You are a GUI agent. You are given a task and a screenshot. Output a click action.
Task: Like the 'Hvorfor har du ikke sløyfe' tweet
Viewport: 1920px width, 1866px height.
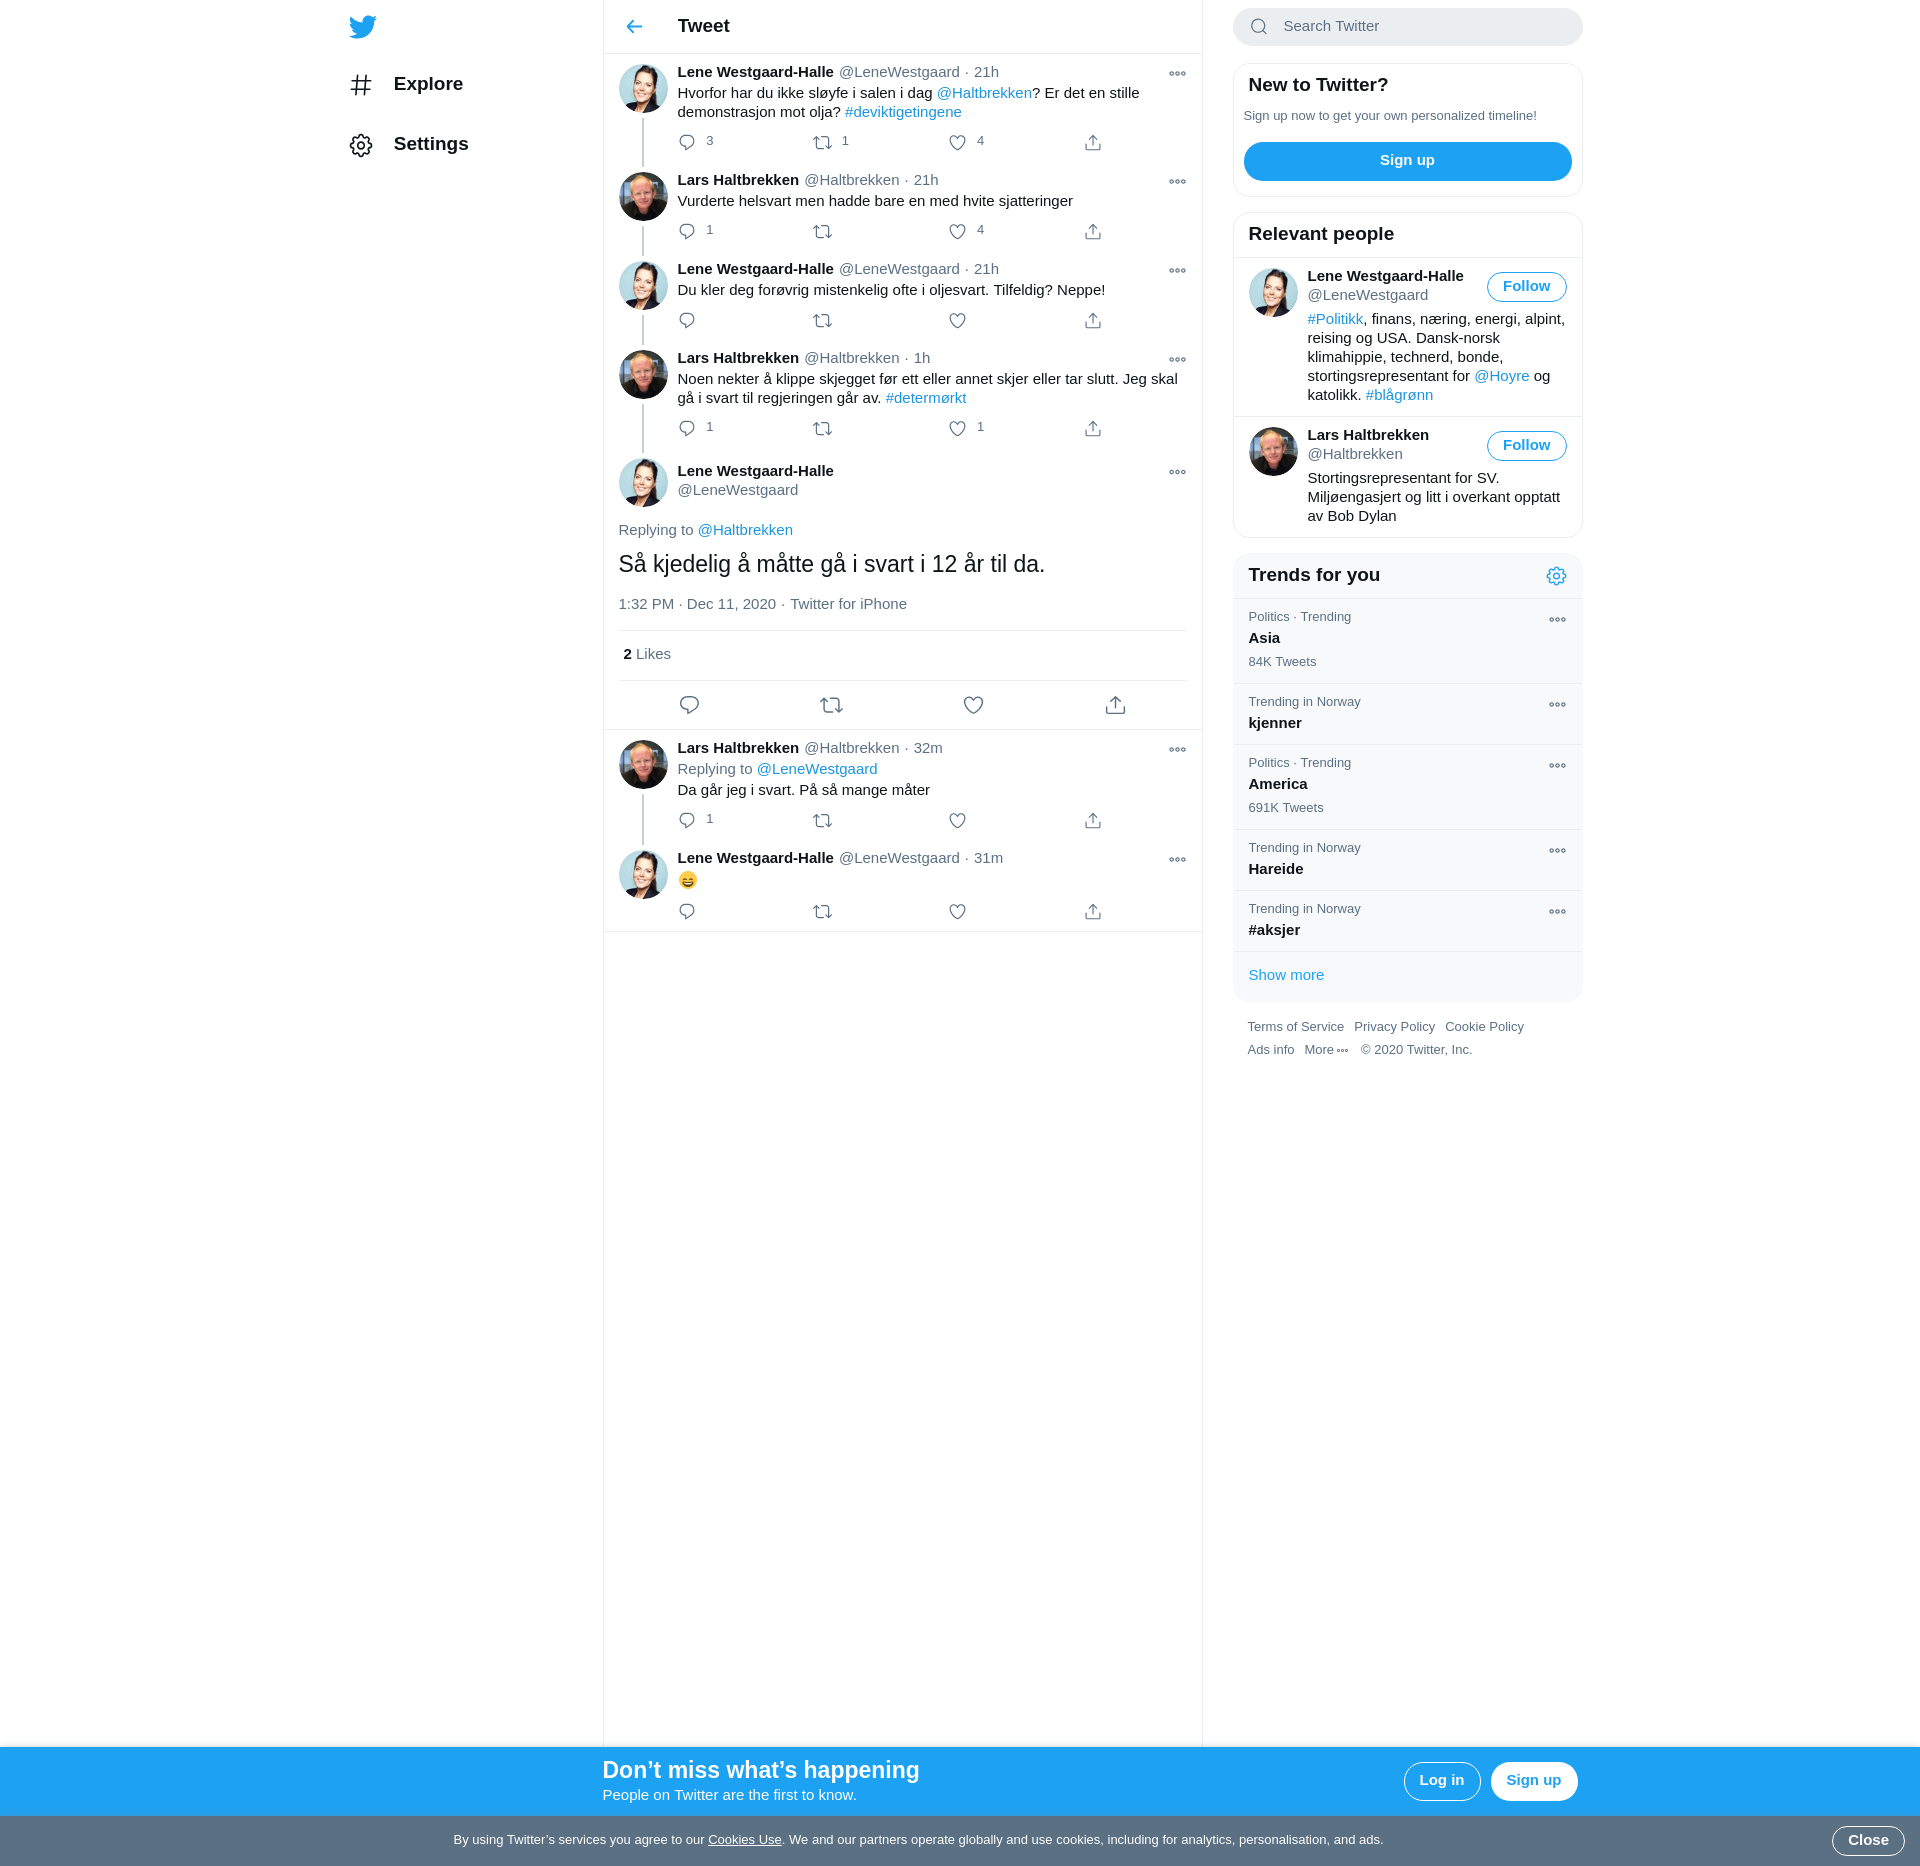[957, 142]
